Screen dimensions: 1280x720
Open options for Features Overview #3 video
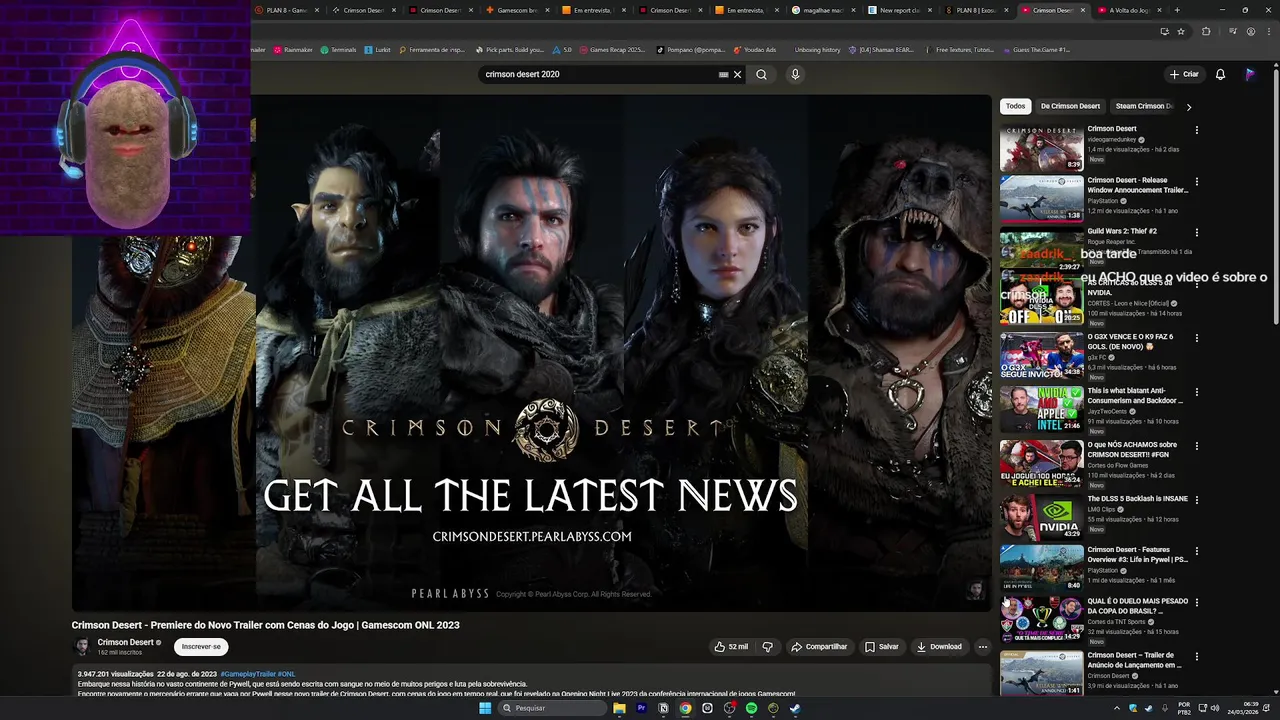click(x=1196, y=551)
